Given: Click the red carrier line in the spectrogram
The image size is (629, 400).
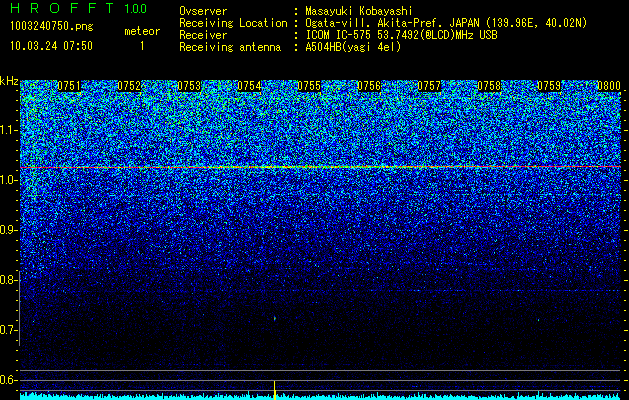Looking at the screenshot, I should pos(321,167).
